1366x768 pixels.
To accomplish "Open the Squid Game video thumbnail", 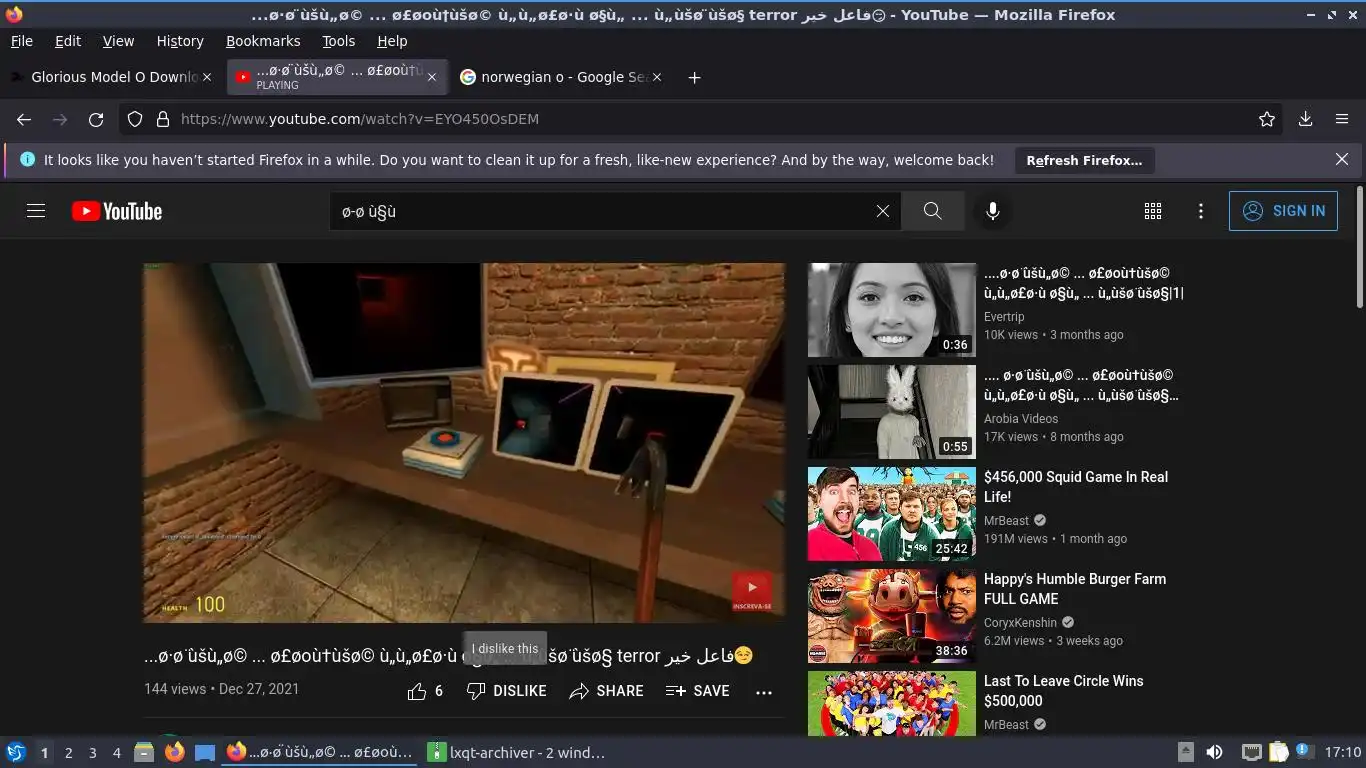I will tap(892, 514).
